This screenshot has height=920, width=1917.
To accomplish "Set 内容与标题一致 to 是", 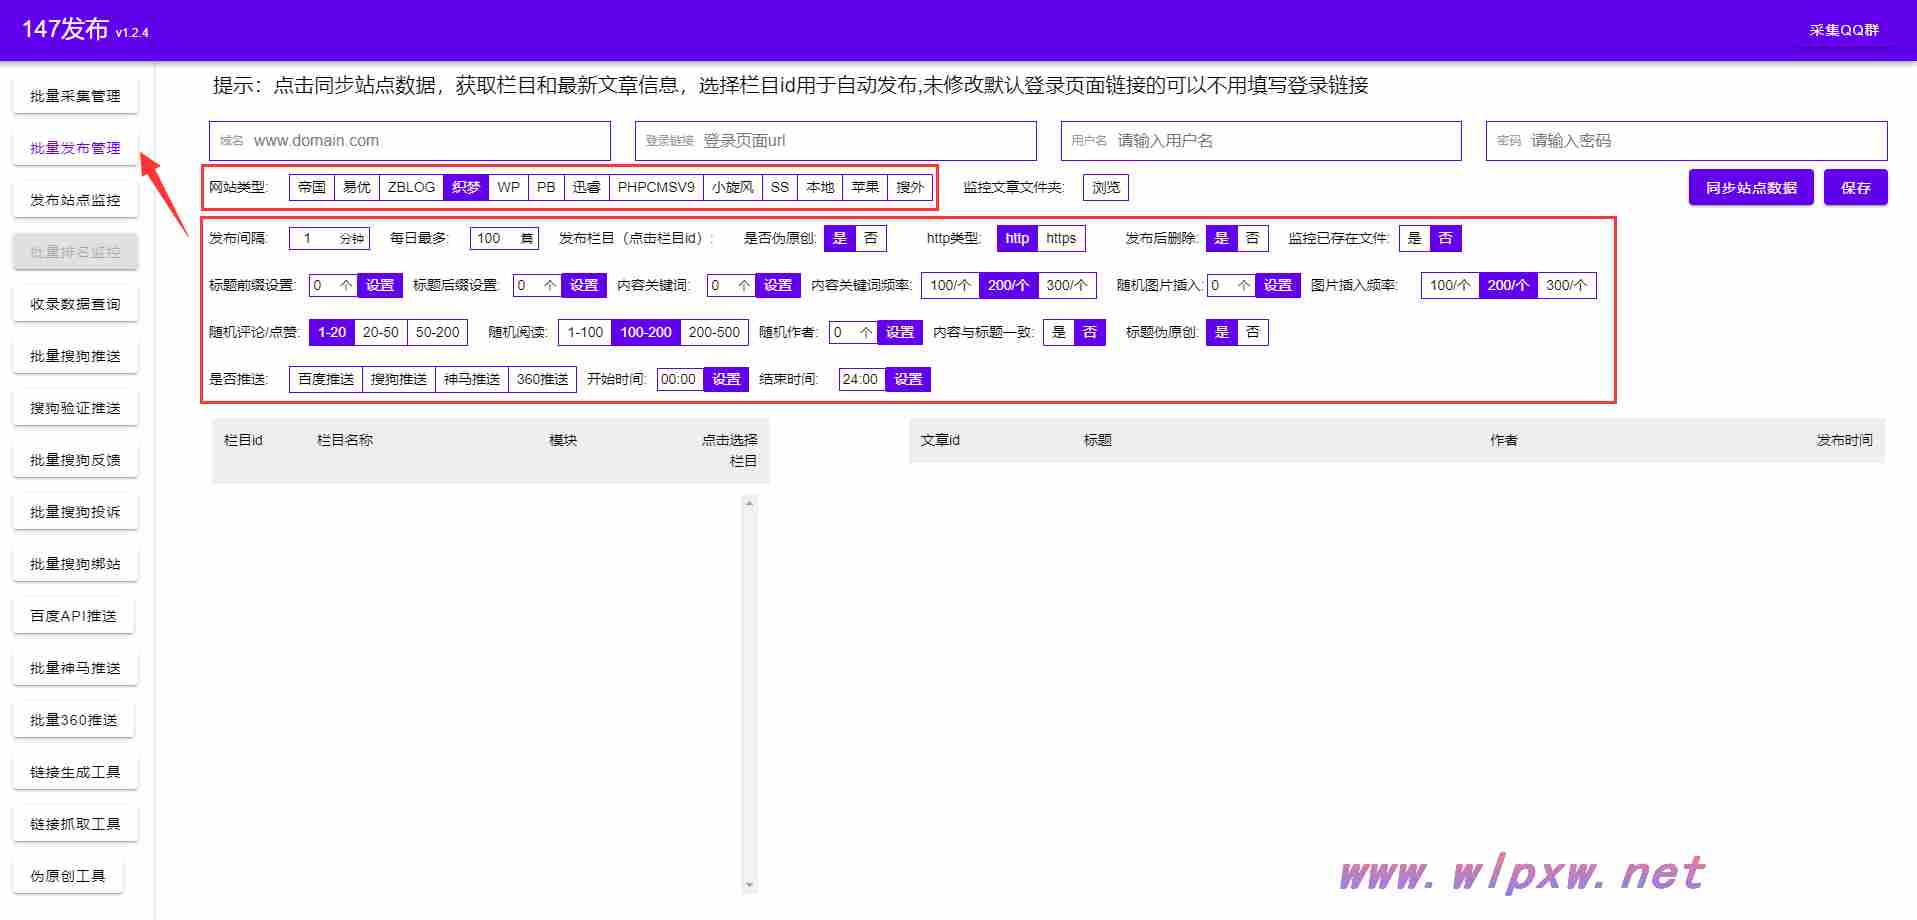I will coord(1059,332).
